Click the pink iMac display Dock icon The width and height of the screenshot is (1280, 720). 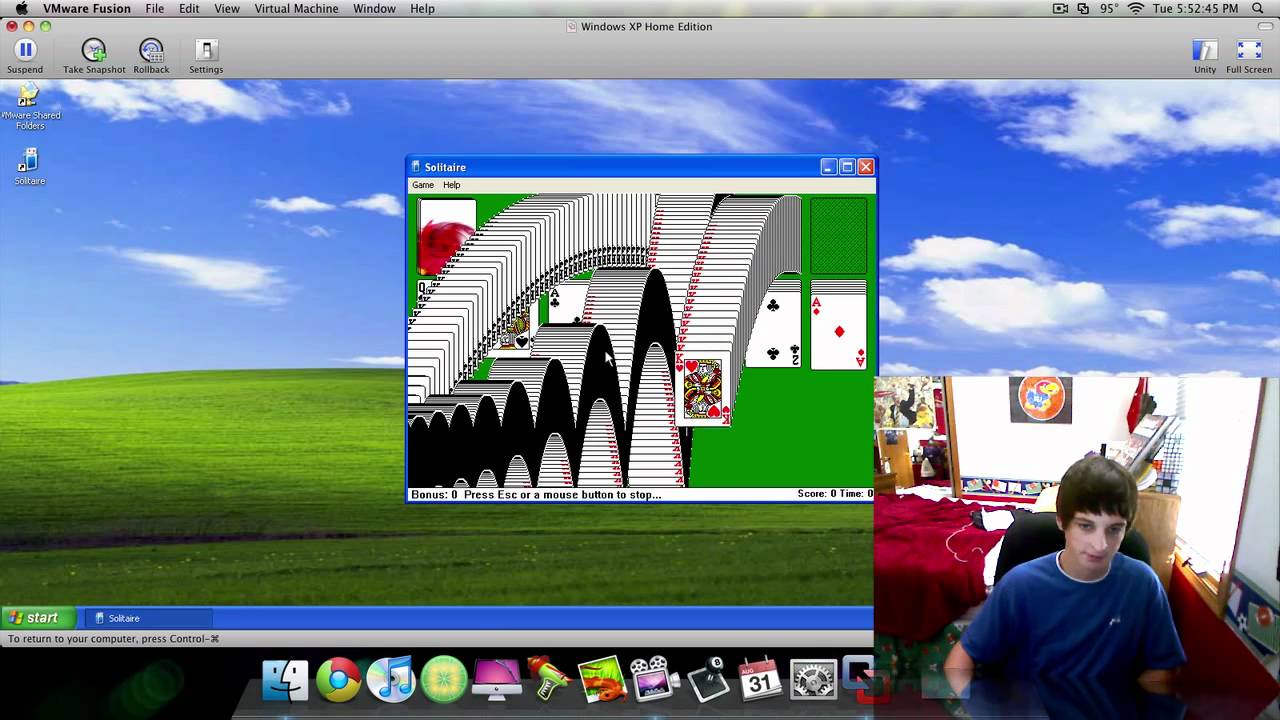[x=496, y=680]
